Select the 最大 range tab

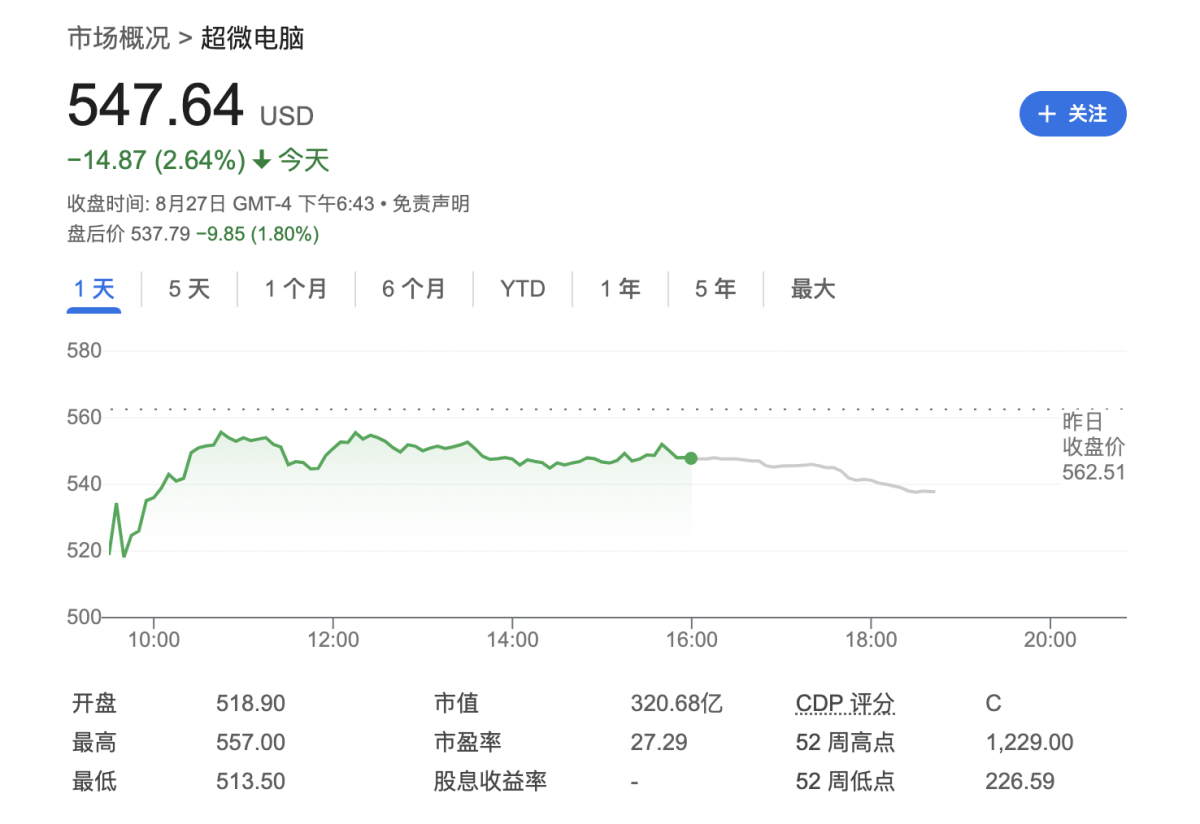tap(812, 290)
